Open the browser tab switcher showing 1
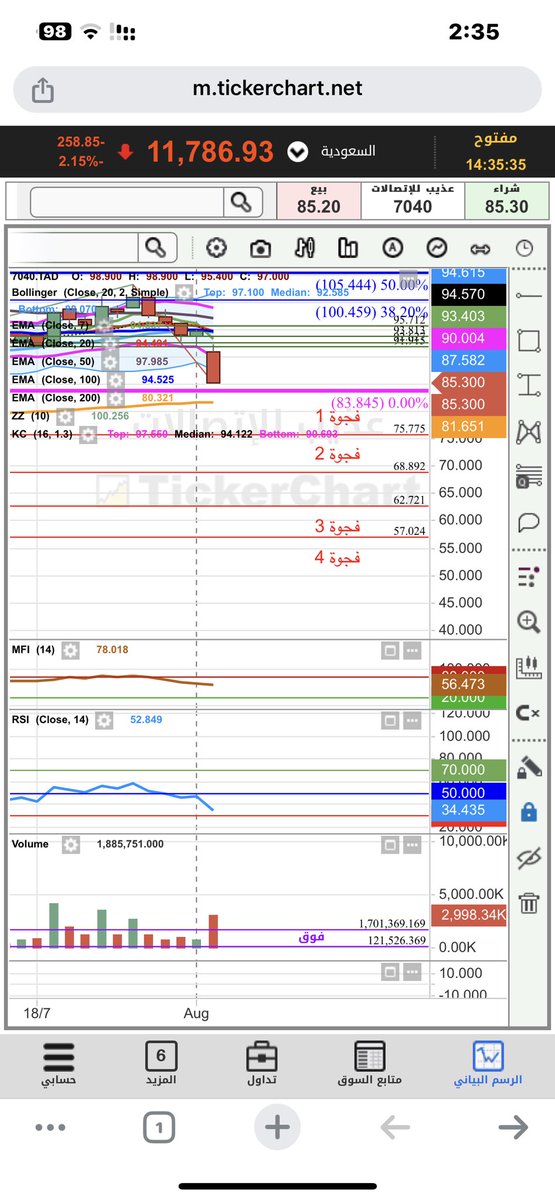The height and width of the screenshot is (1200, 555). [160, 1129]
